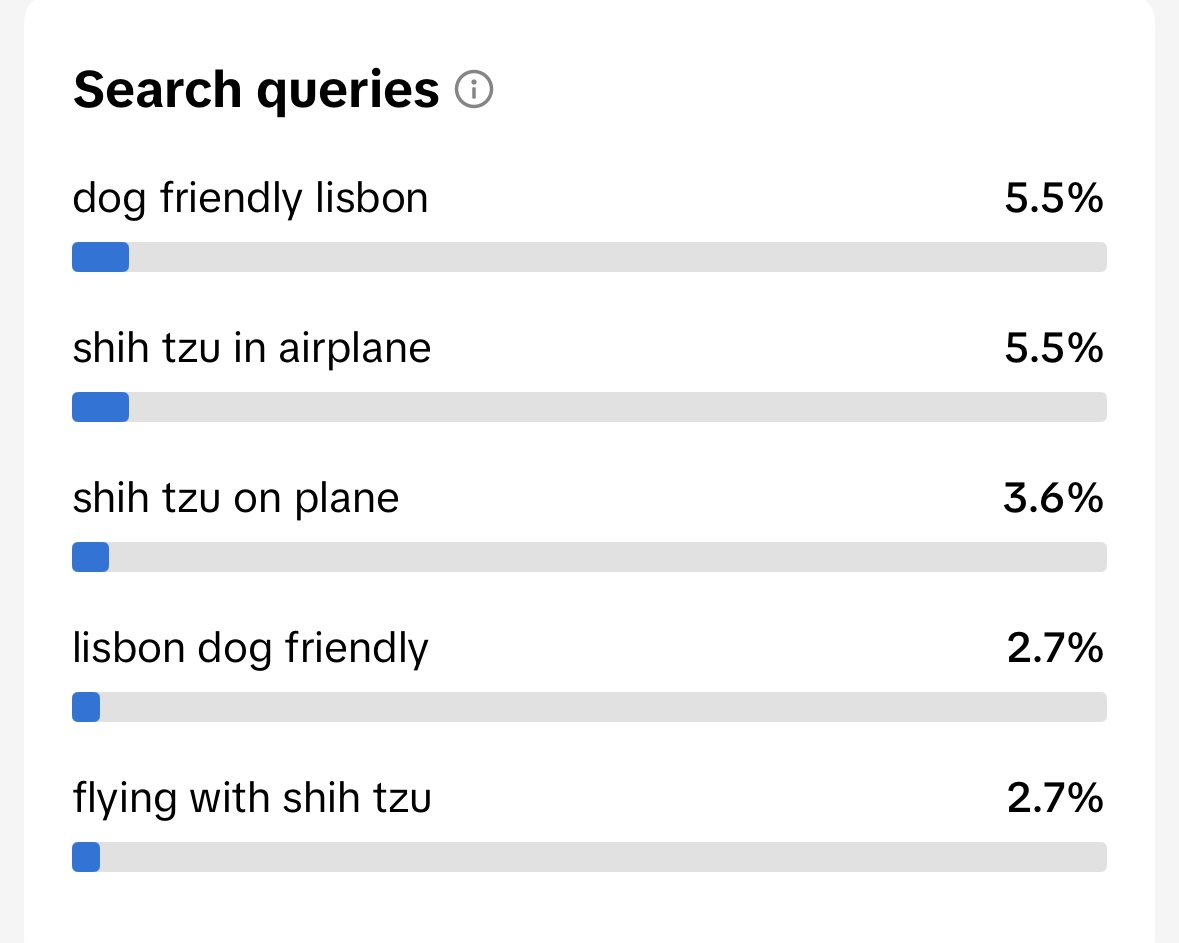Image resolution: width=1179 pixels, height=943 pixels.
Task: Click the shih tzu in airplane progress bar
Action: click(x=590, y=407)
